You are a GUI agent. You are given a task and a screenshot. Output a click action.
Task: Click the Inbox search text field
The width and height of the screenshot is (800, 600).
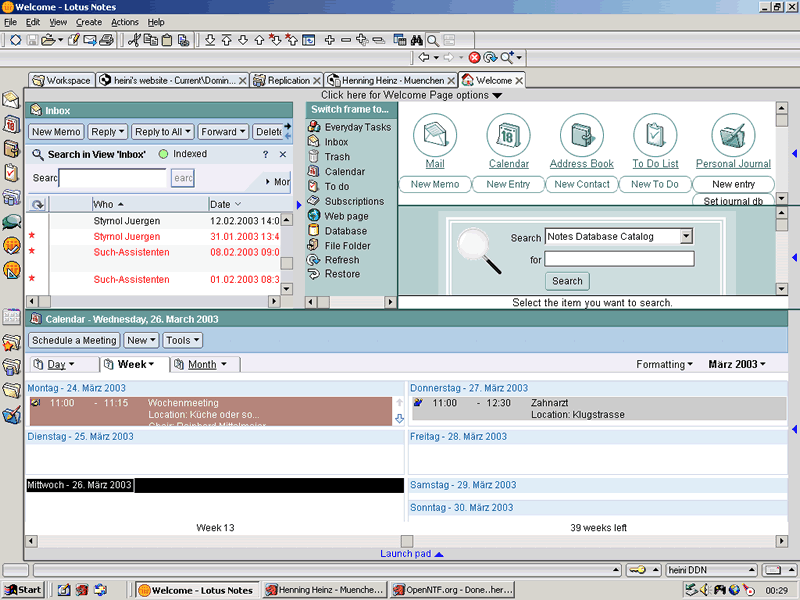[x=113, y=178]
